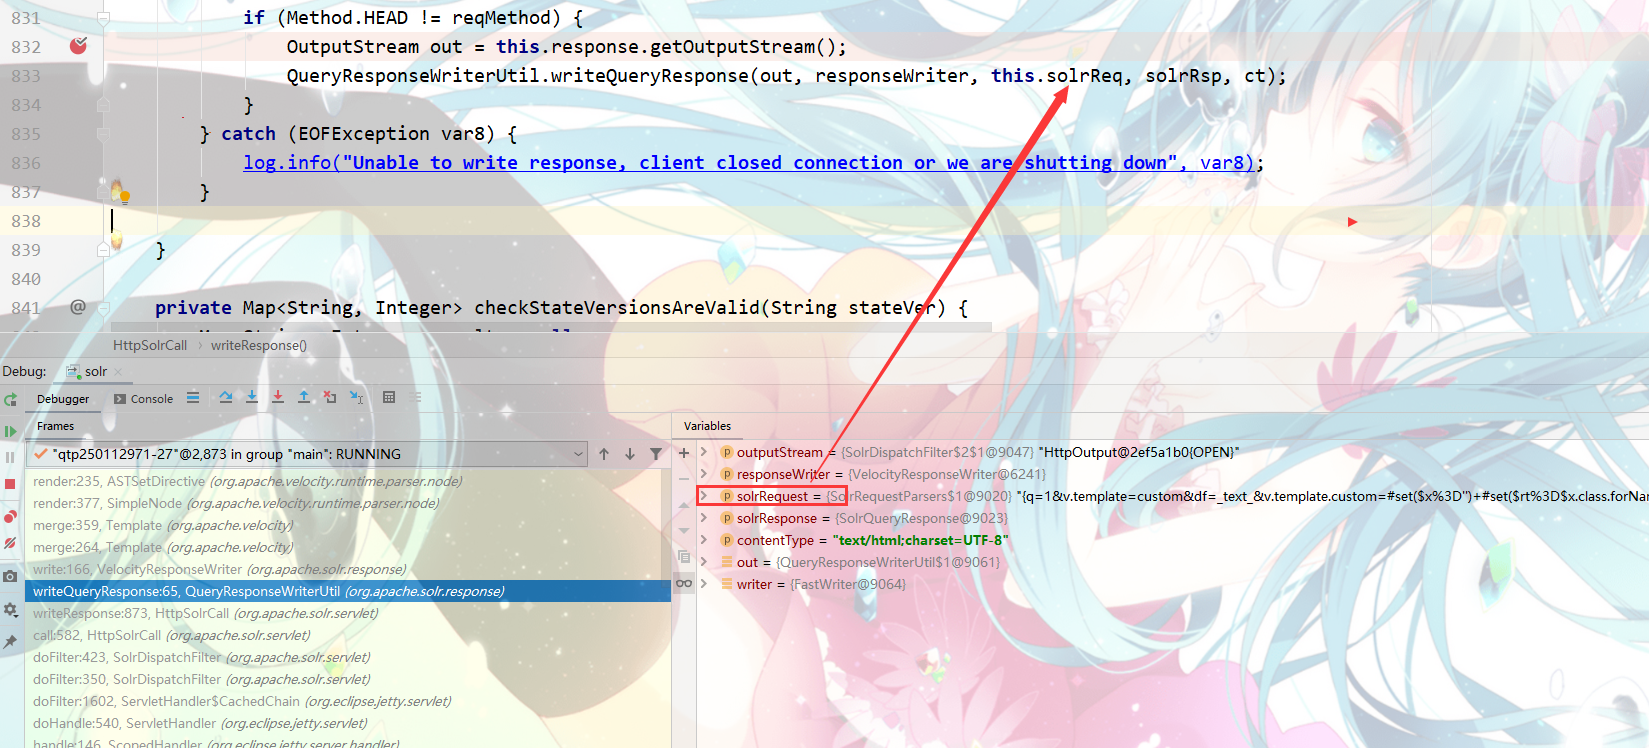Stop the debug session with red square
This screenshot has width=1649, height=748.
(10, 484)
